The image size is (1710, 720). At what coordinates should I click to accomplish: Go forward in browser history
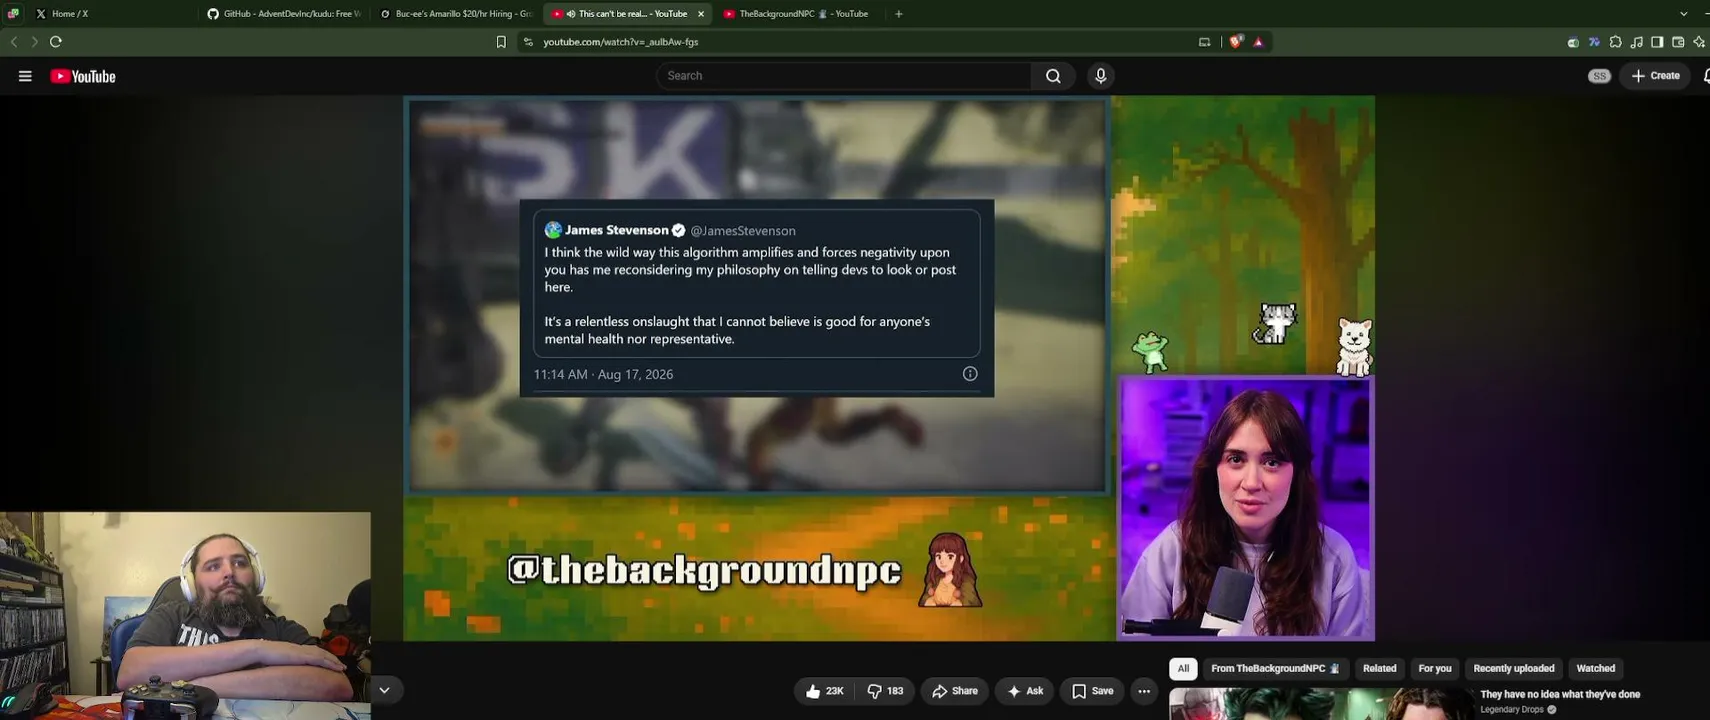coord(34,42)
